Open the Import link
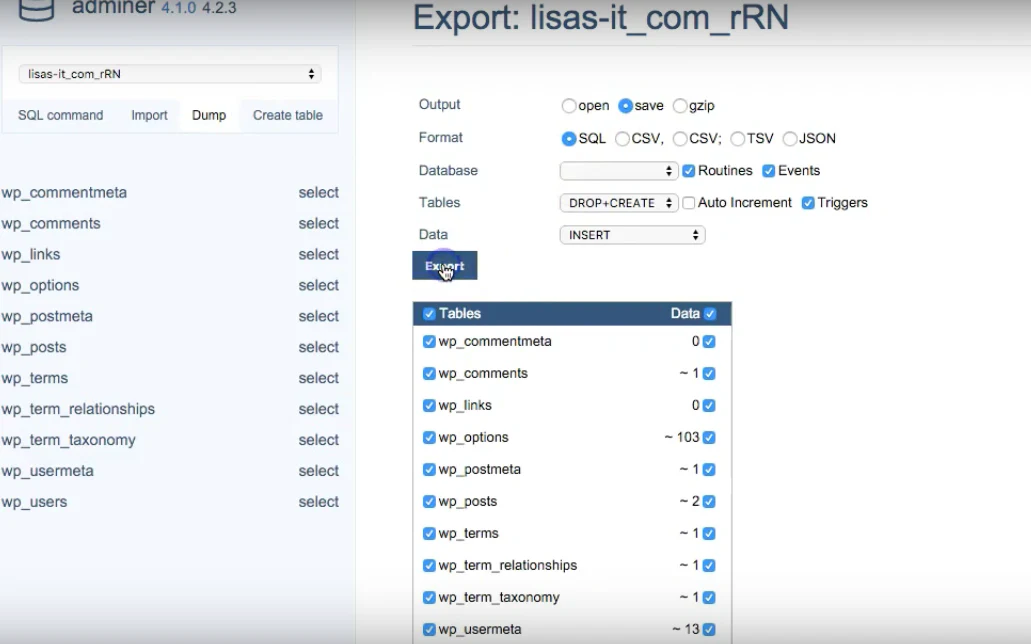1031x644 pixels. [149, 115]
